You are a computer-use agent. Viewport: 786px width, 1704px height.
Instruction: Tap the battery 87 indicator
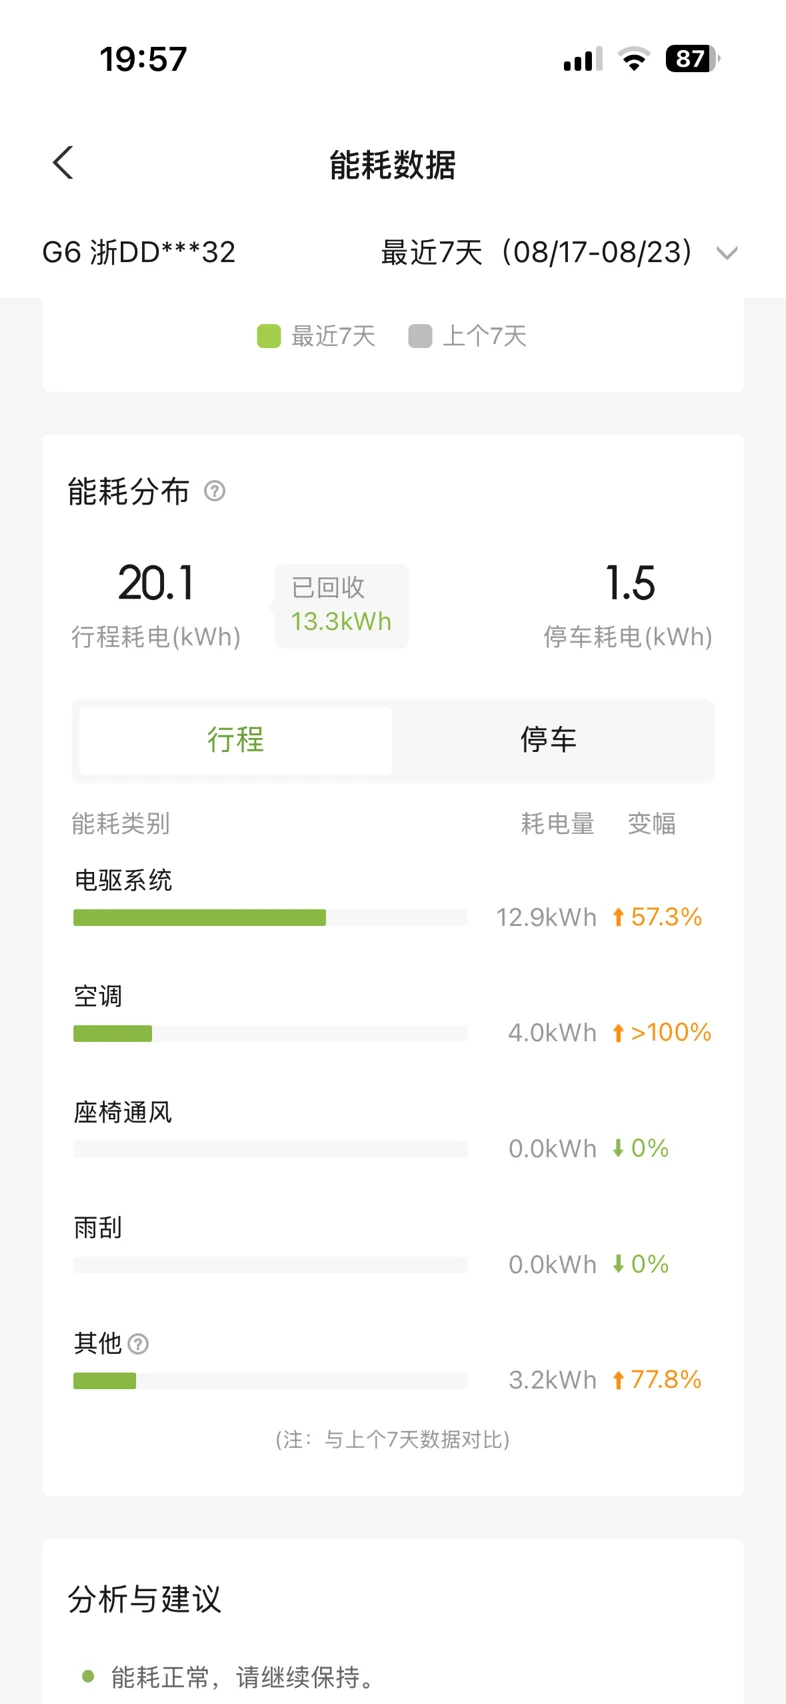(693, 59)
